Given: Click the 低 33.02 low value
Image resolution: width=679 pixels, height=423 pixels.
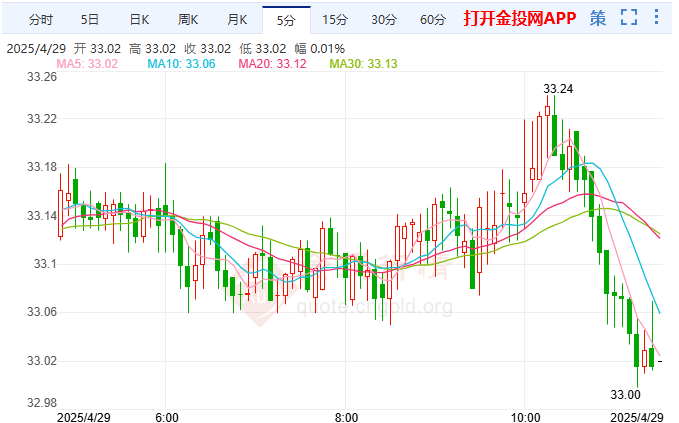Looking at the screenshot, I should (263, 48).
